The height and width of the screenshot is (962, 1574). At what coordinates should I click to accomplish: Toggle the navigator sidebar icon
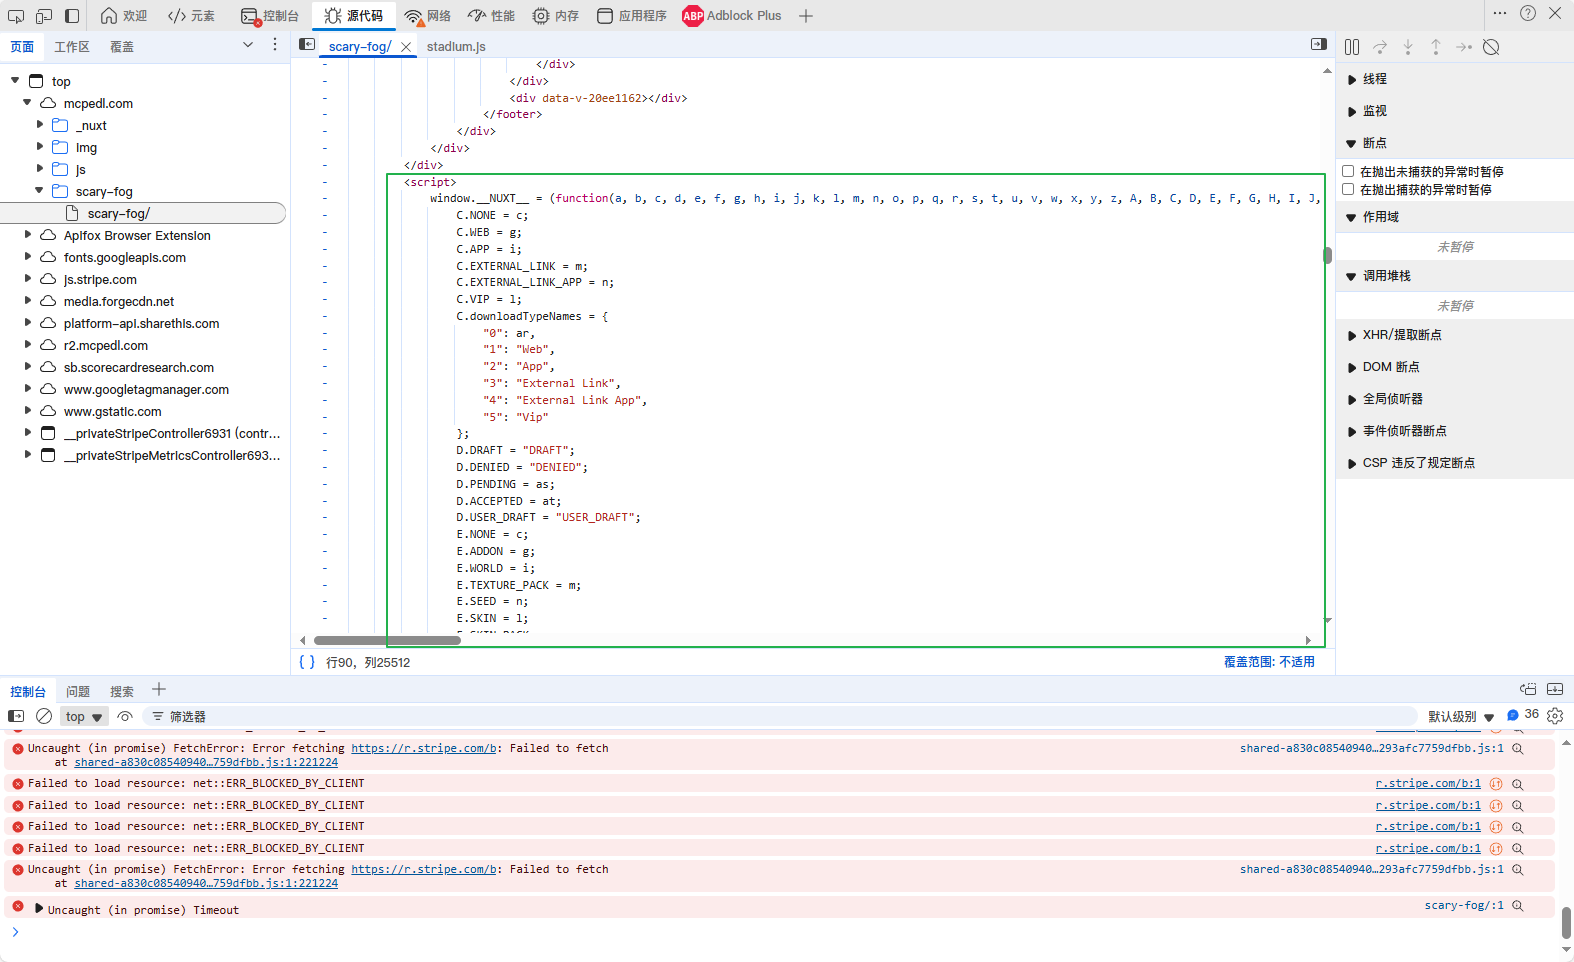tap(307, 45)
